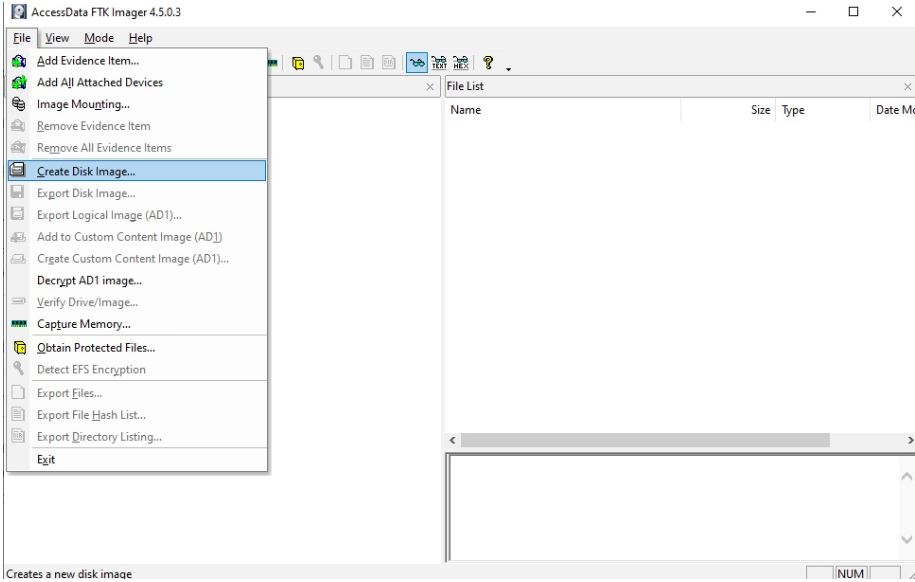Select Add All Attached Devices
Viewport: 915px width, 582px height.
tap(137, 82)
